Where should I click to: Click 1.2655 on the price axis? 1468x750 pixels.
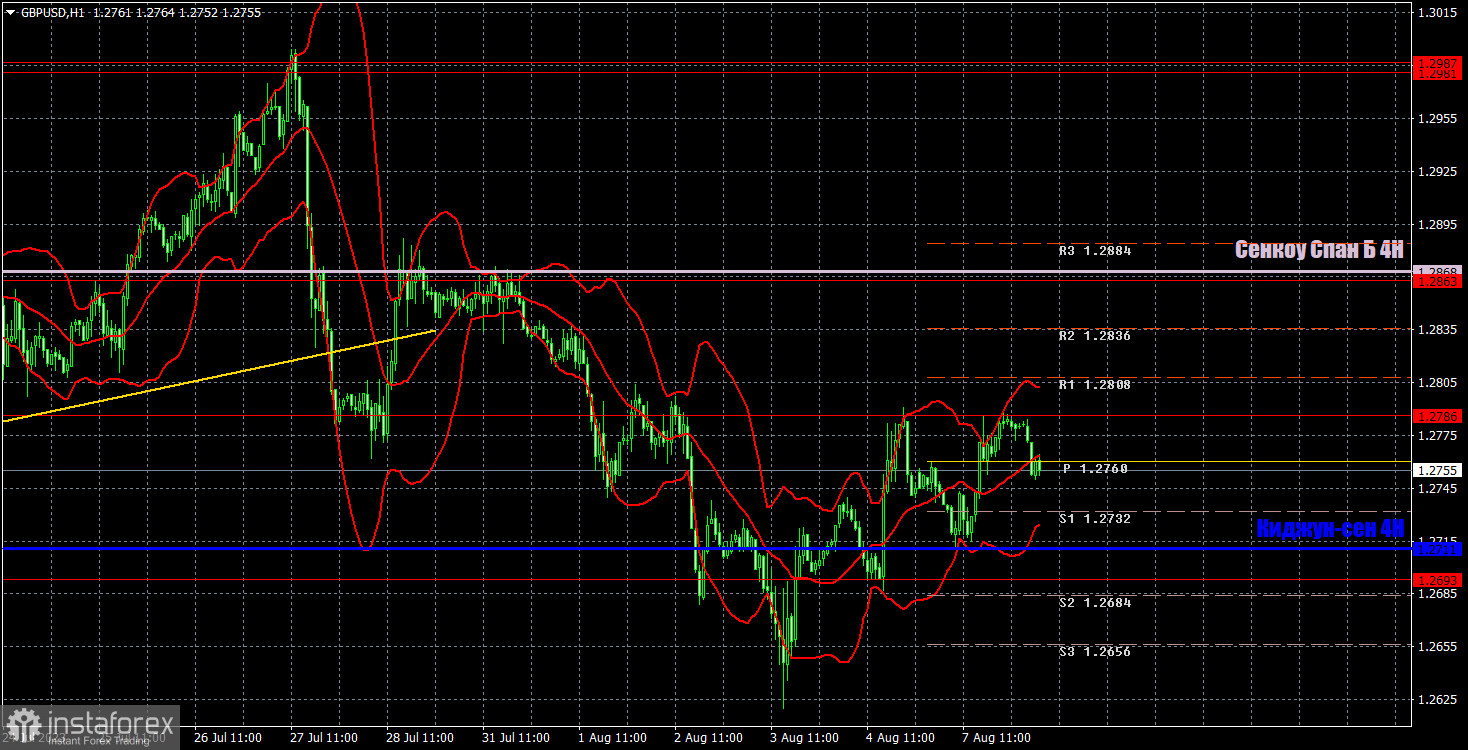[1436, 647]
